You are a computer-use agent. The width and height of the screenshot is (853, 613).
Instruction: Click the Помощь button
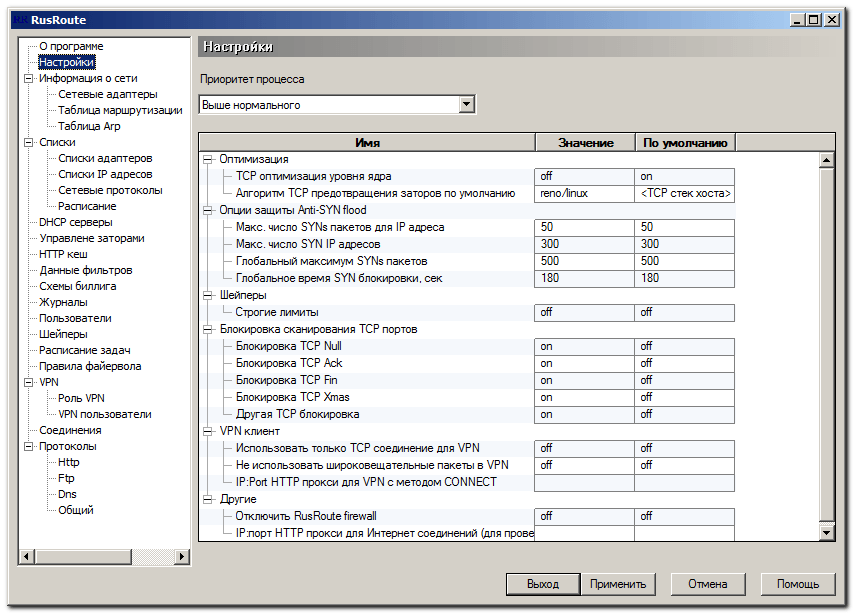coord(798,584)
